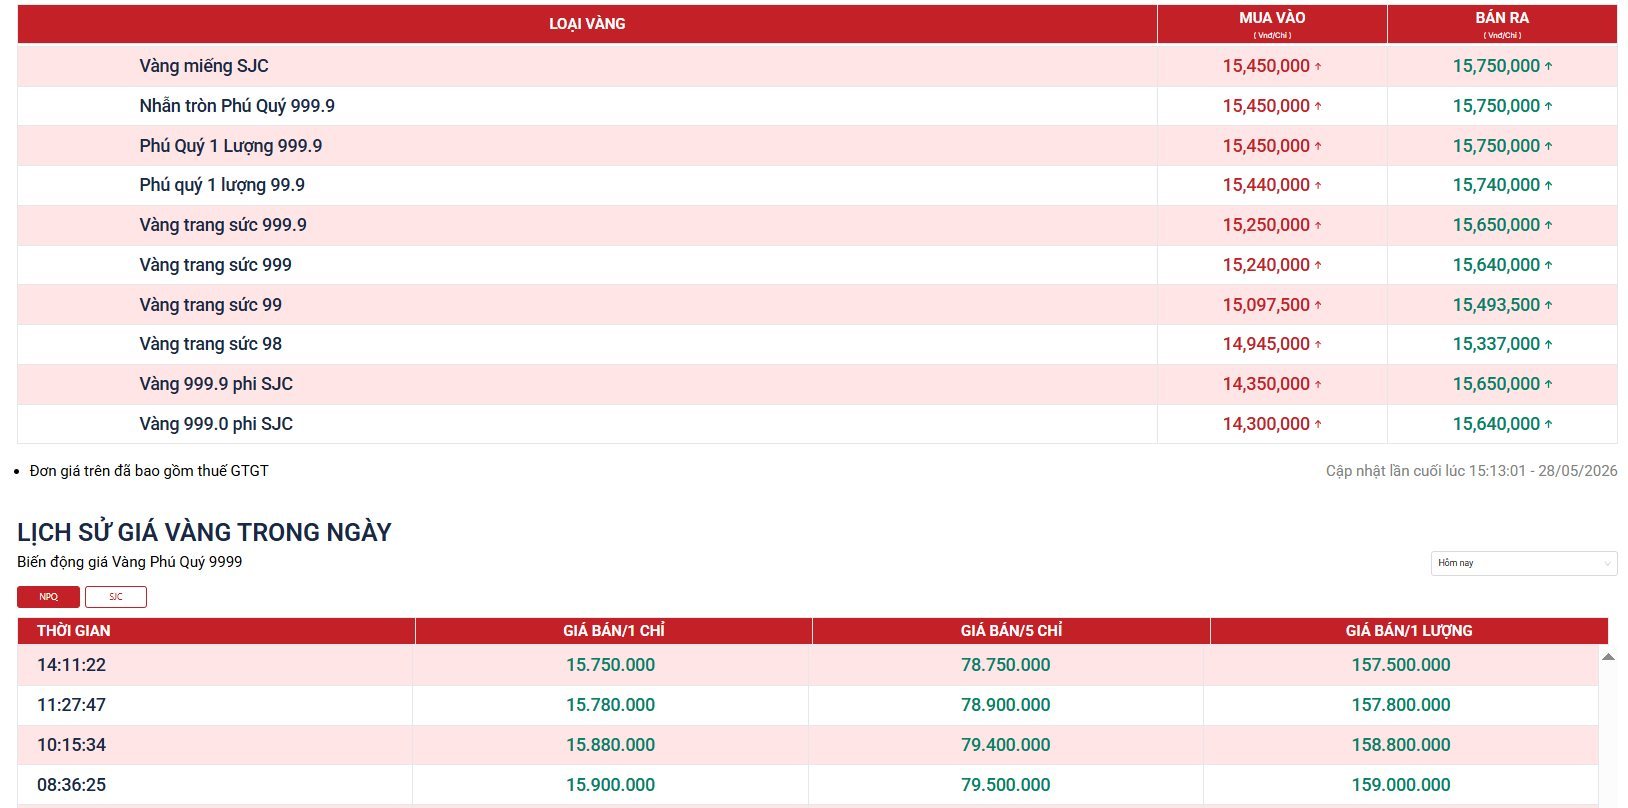Click the arrow on Vàng 999.0 phi SJC sell price
This screenshot has height=808, width=1628.
pyautogui.click(x=1548, y=424)
